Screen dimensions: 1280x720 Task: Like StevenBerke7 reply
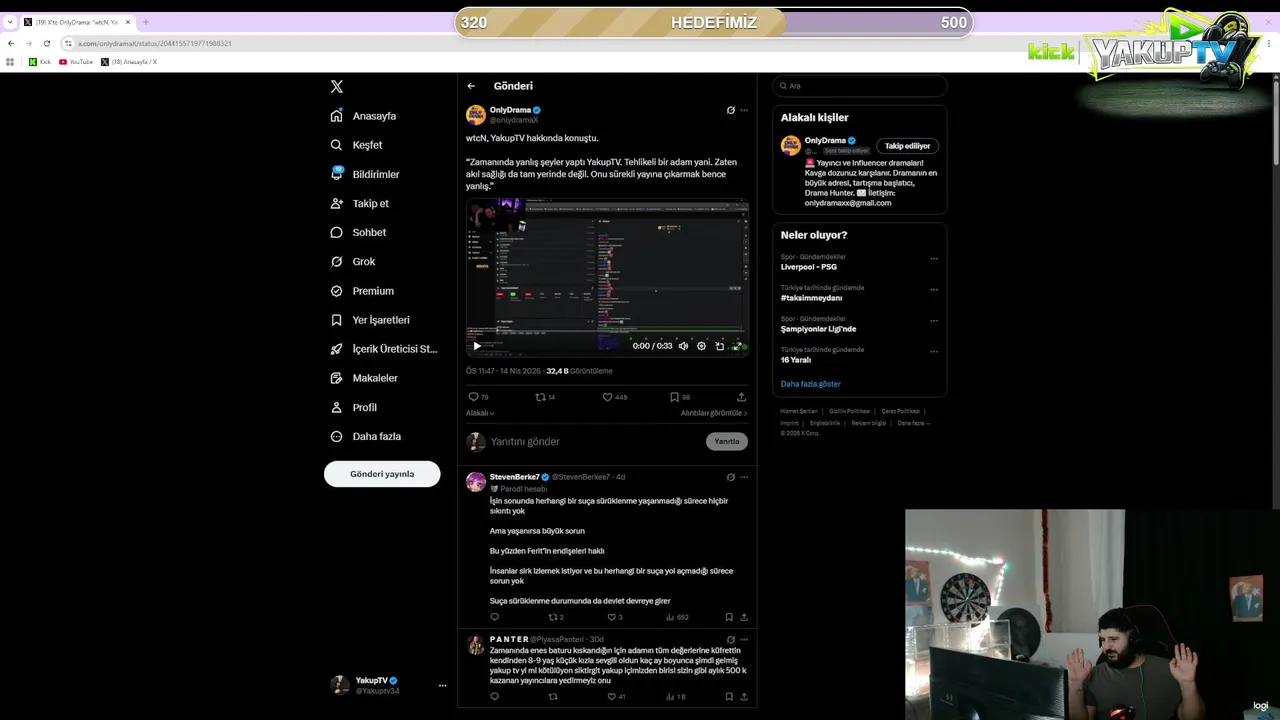(615, 617)
